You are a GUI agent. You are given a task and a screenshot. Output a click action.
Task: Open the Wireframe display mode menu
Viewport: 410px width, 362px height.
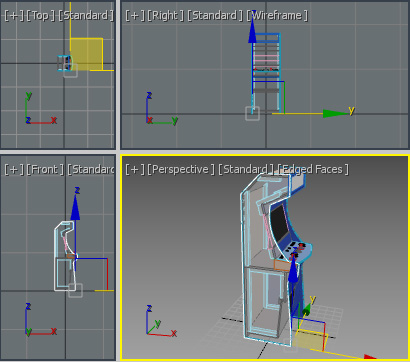coord(277,15)
